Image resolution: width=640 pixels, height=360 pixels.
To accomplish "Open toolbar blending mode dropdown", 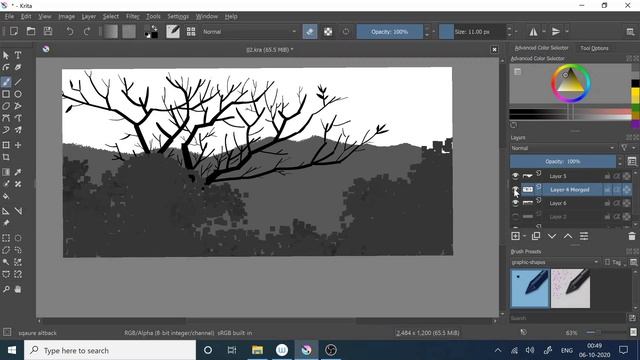I will coord(249,31).
